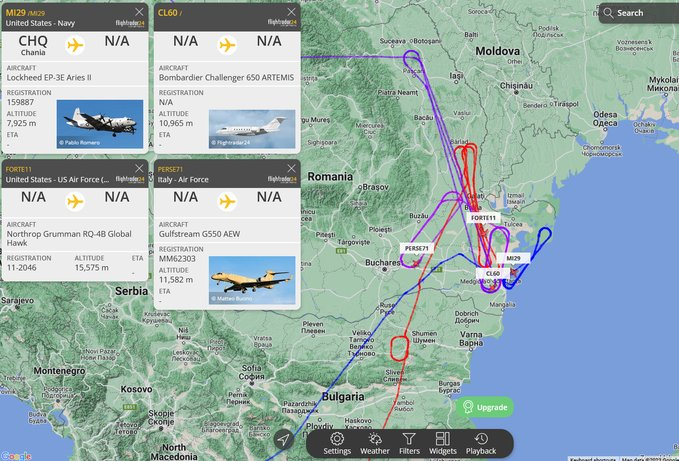The height and width of the screenshot is (461, 679).
Task: Open flight Playback
Action: tap(481, 444)
